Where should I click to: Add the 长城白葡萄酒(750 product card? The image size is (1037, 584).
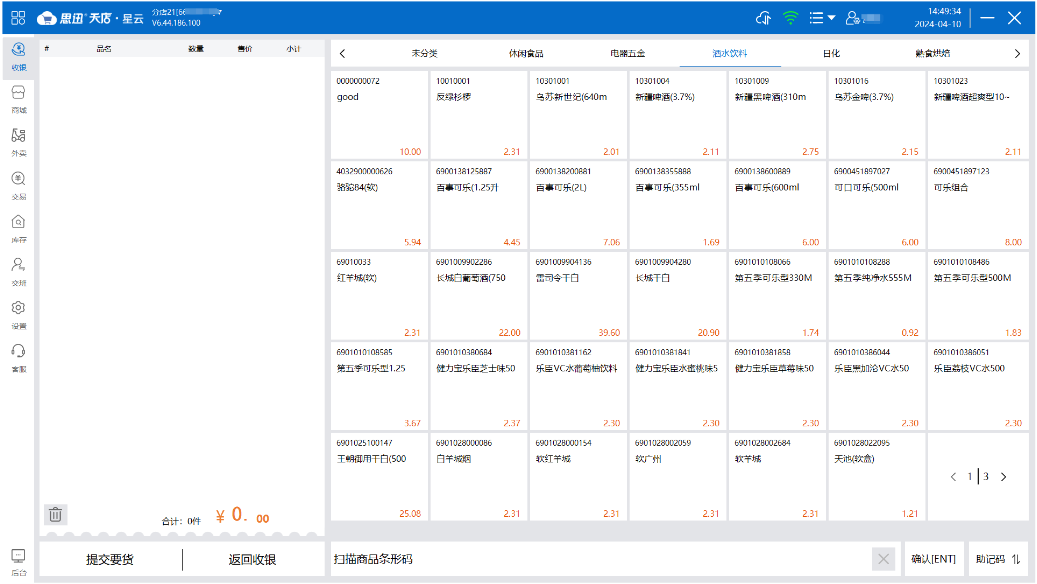pyautogui.click(x=479, y=296)
